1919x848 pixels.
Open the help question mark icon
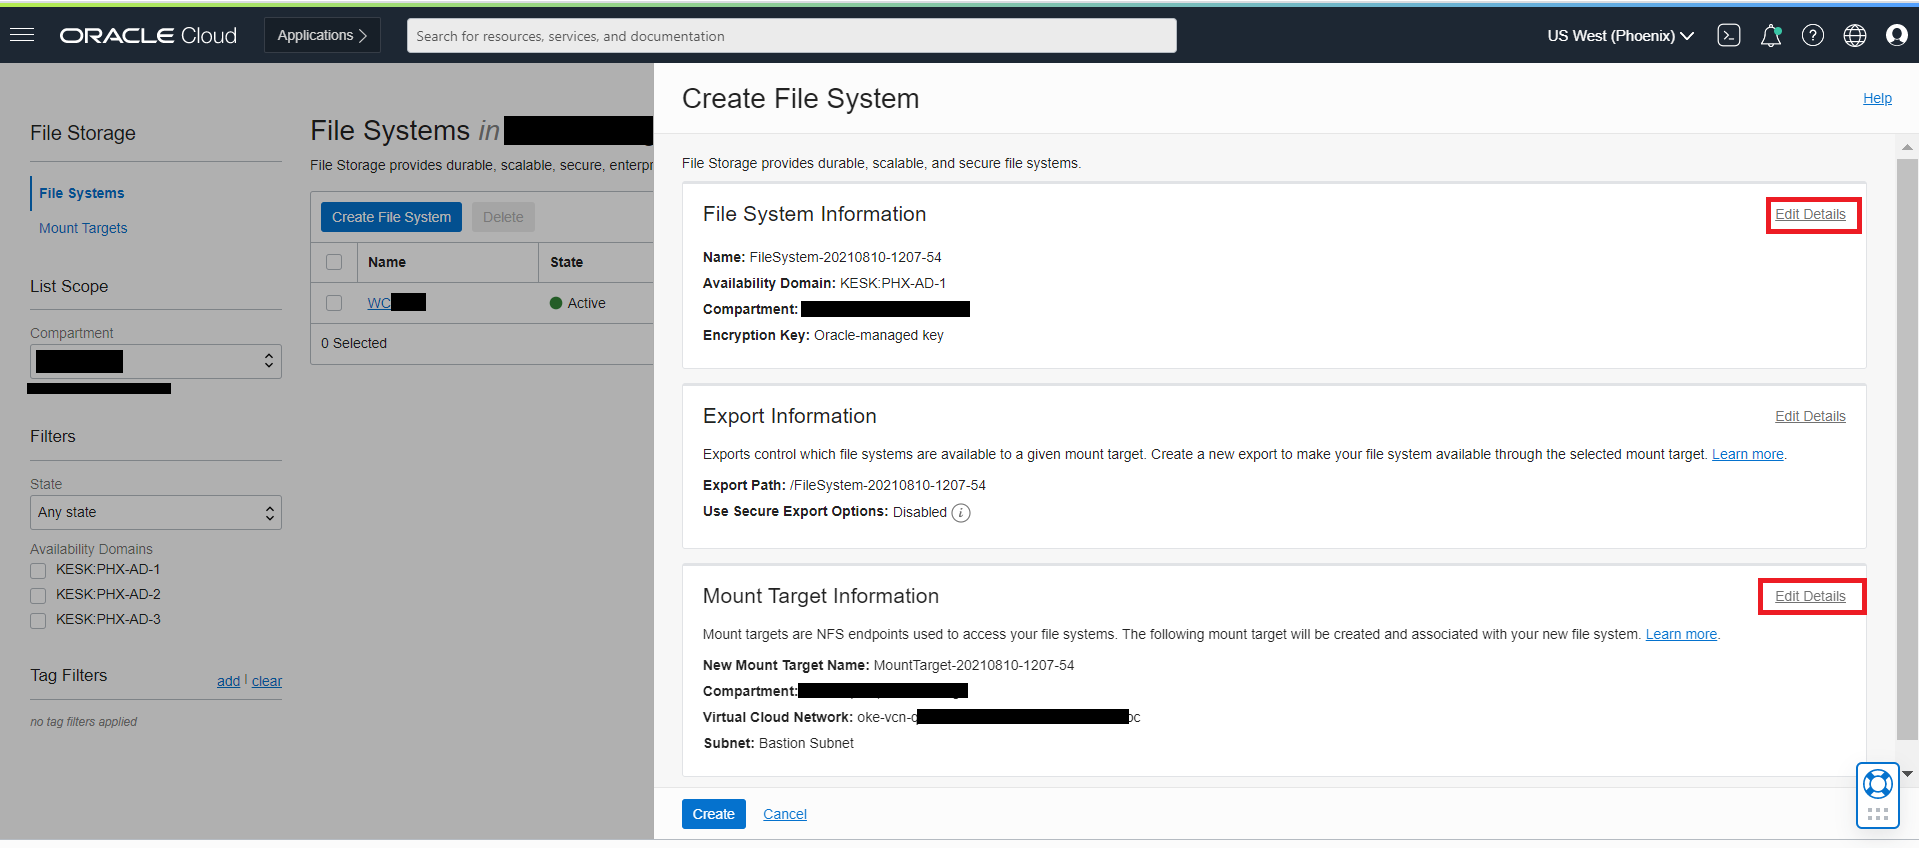[1813, 35]
